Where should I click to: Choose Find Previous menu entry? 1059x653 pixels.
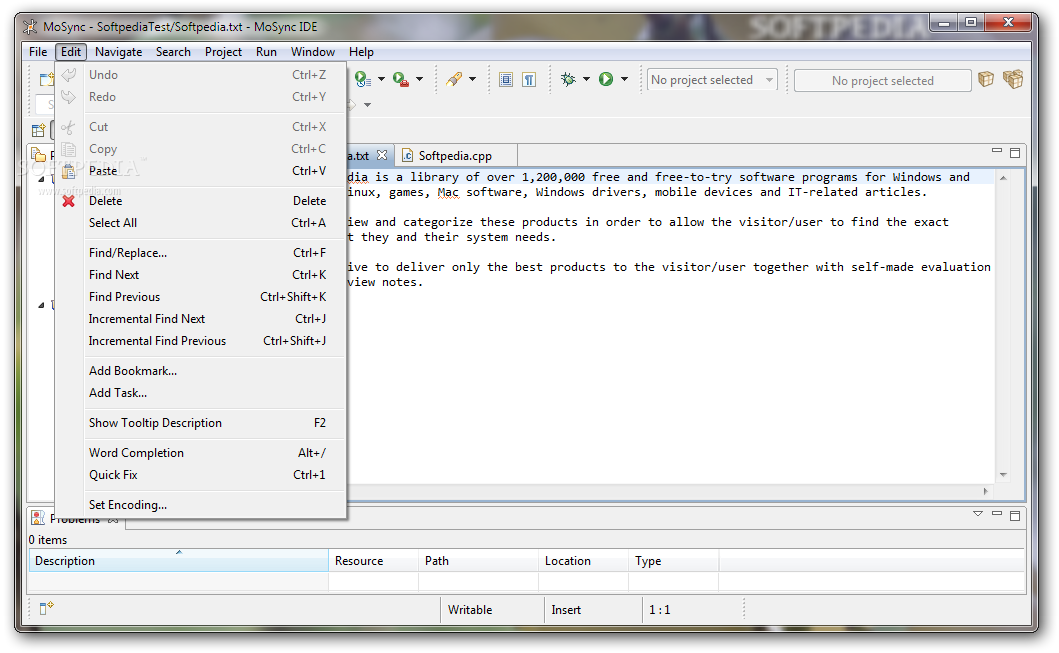[201, 297]
